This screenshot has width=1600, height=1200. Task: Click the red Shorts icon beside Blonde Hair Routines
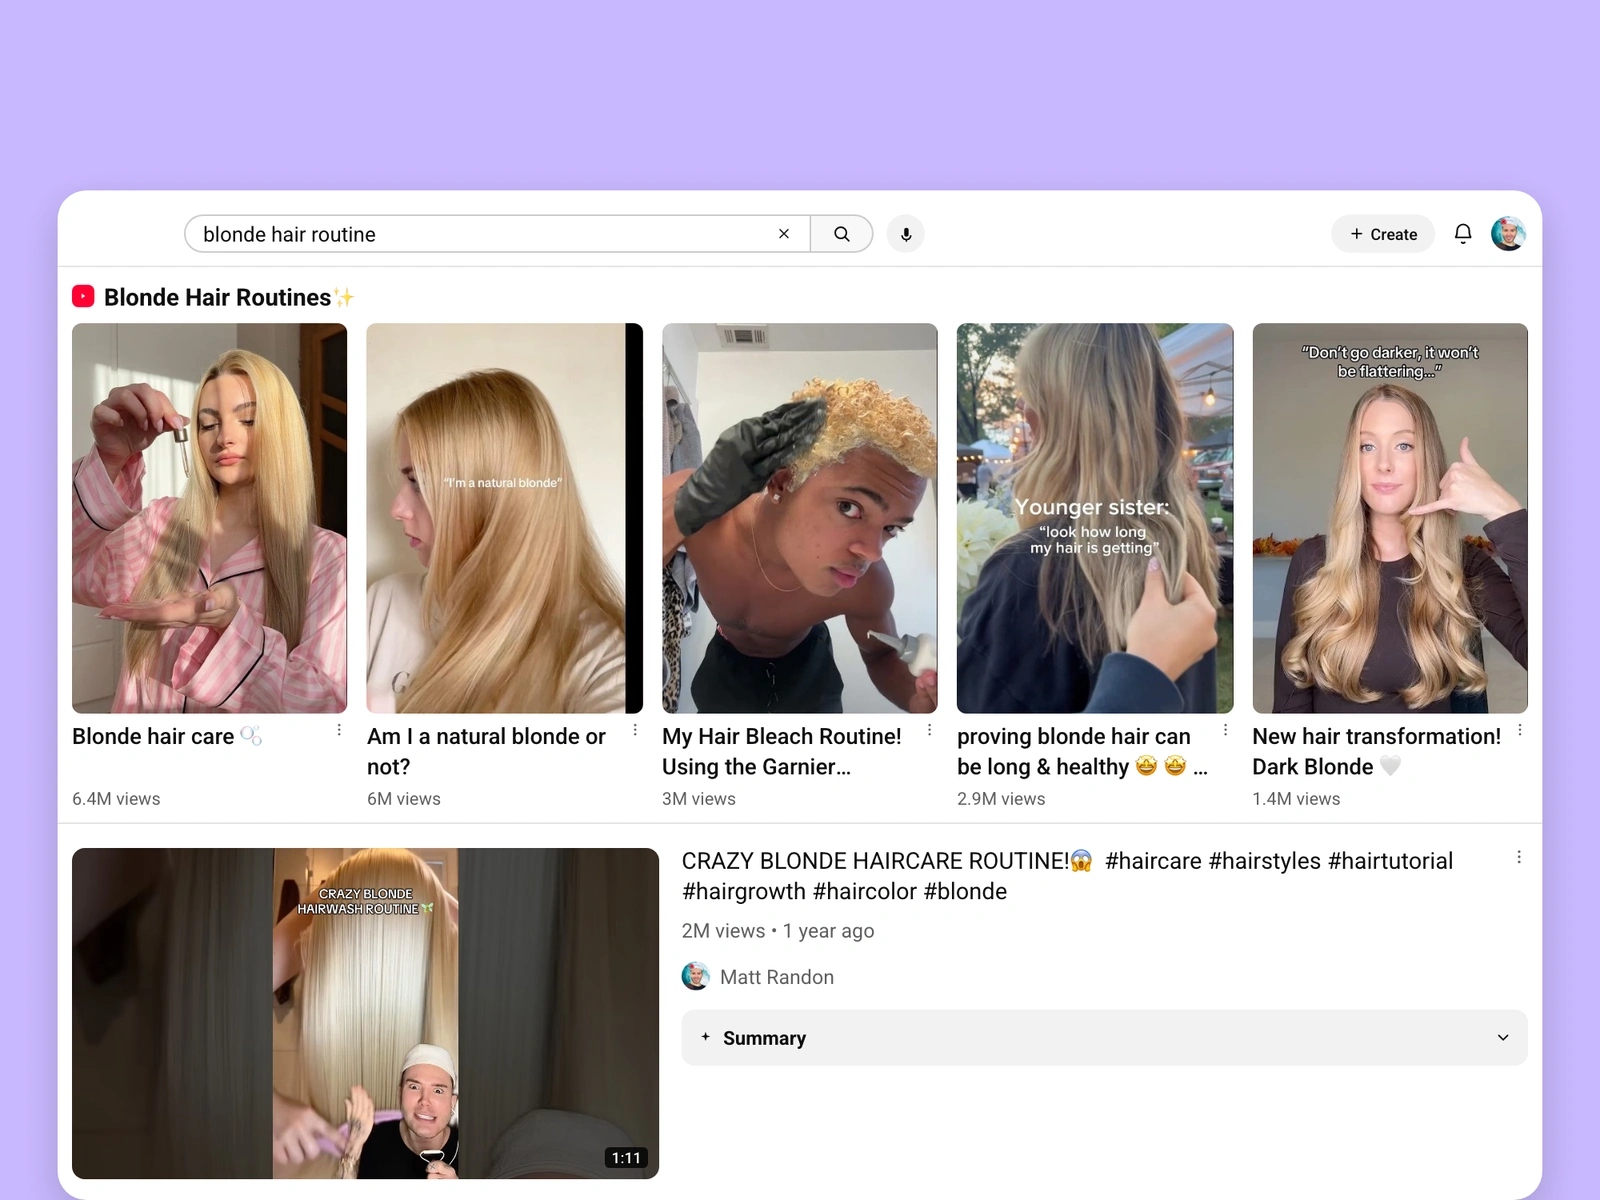tap(83, 297)
